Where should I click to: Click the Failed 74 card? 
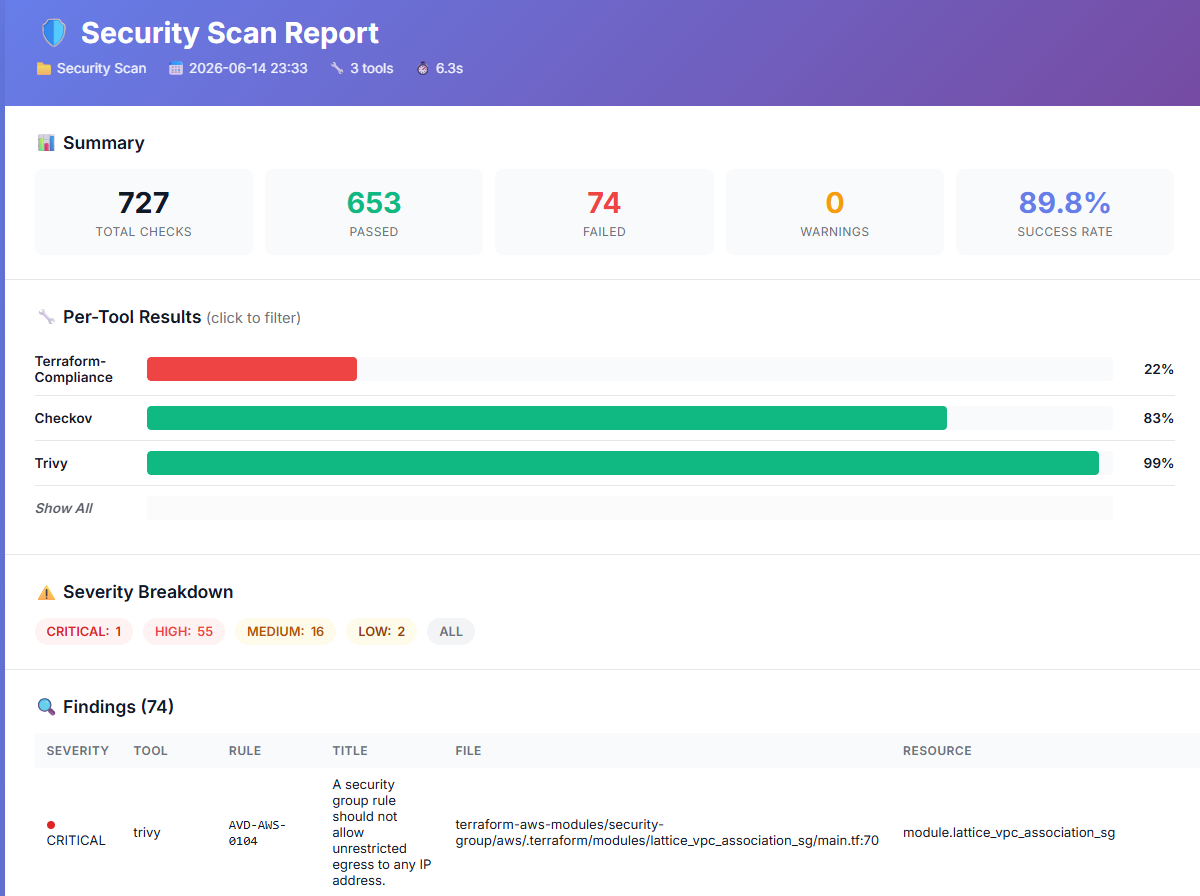pyautogui.click(x=604, y=212)
